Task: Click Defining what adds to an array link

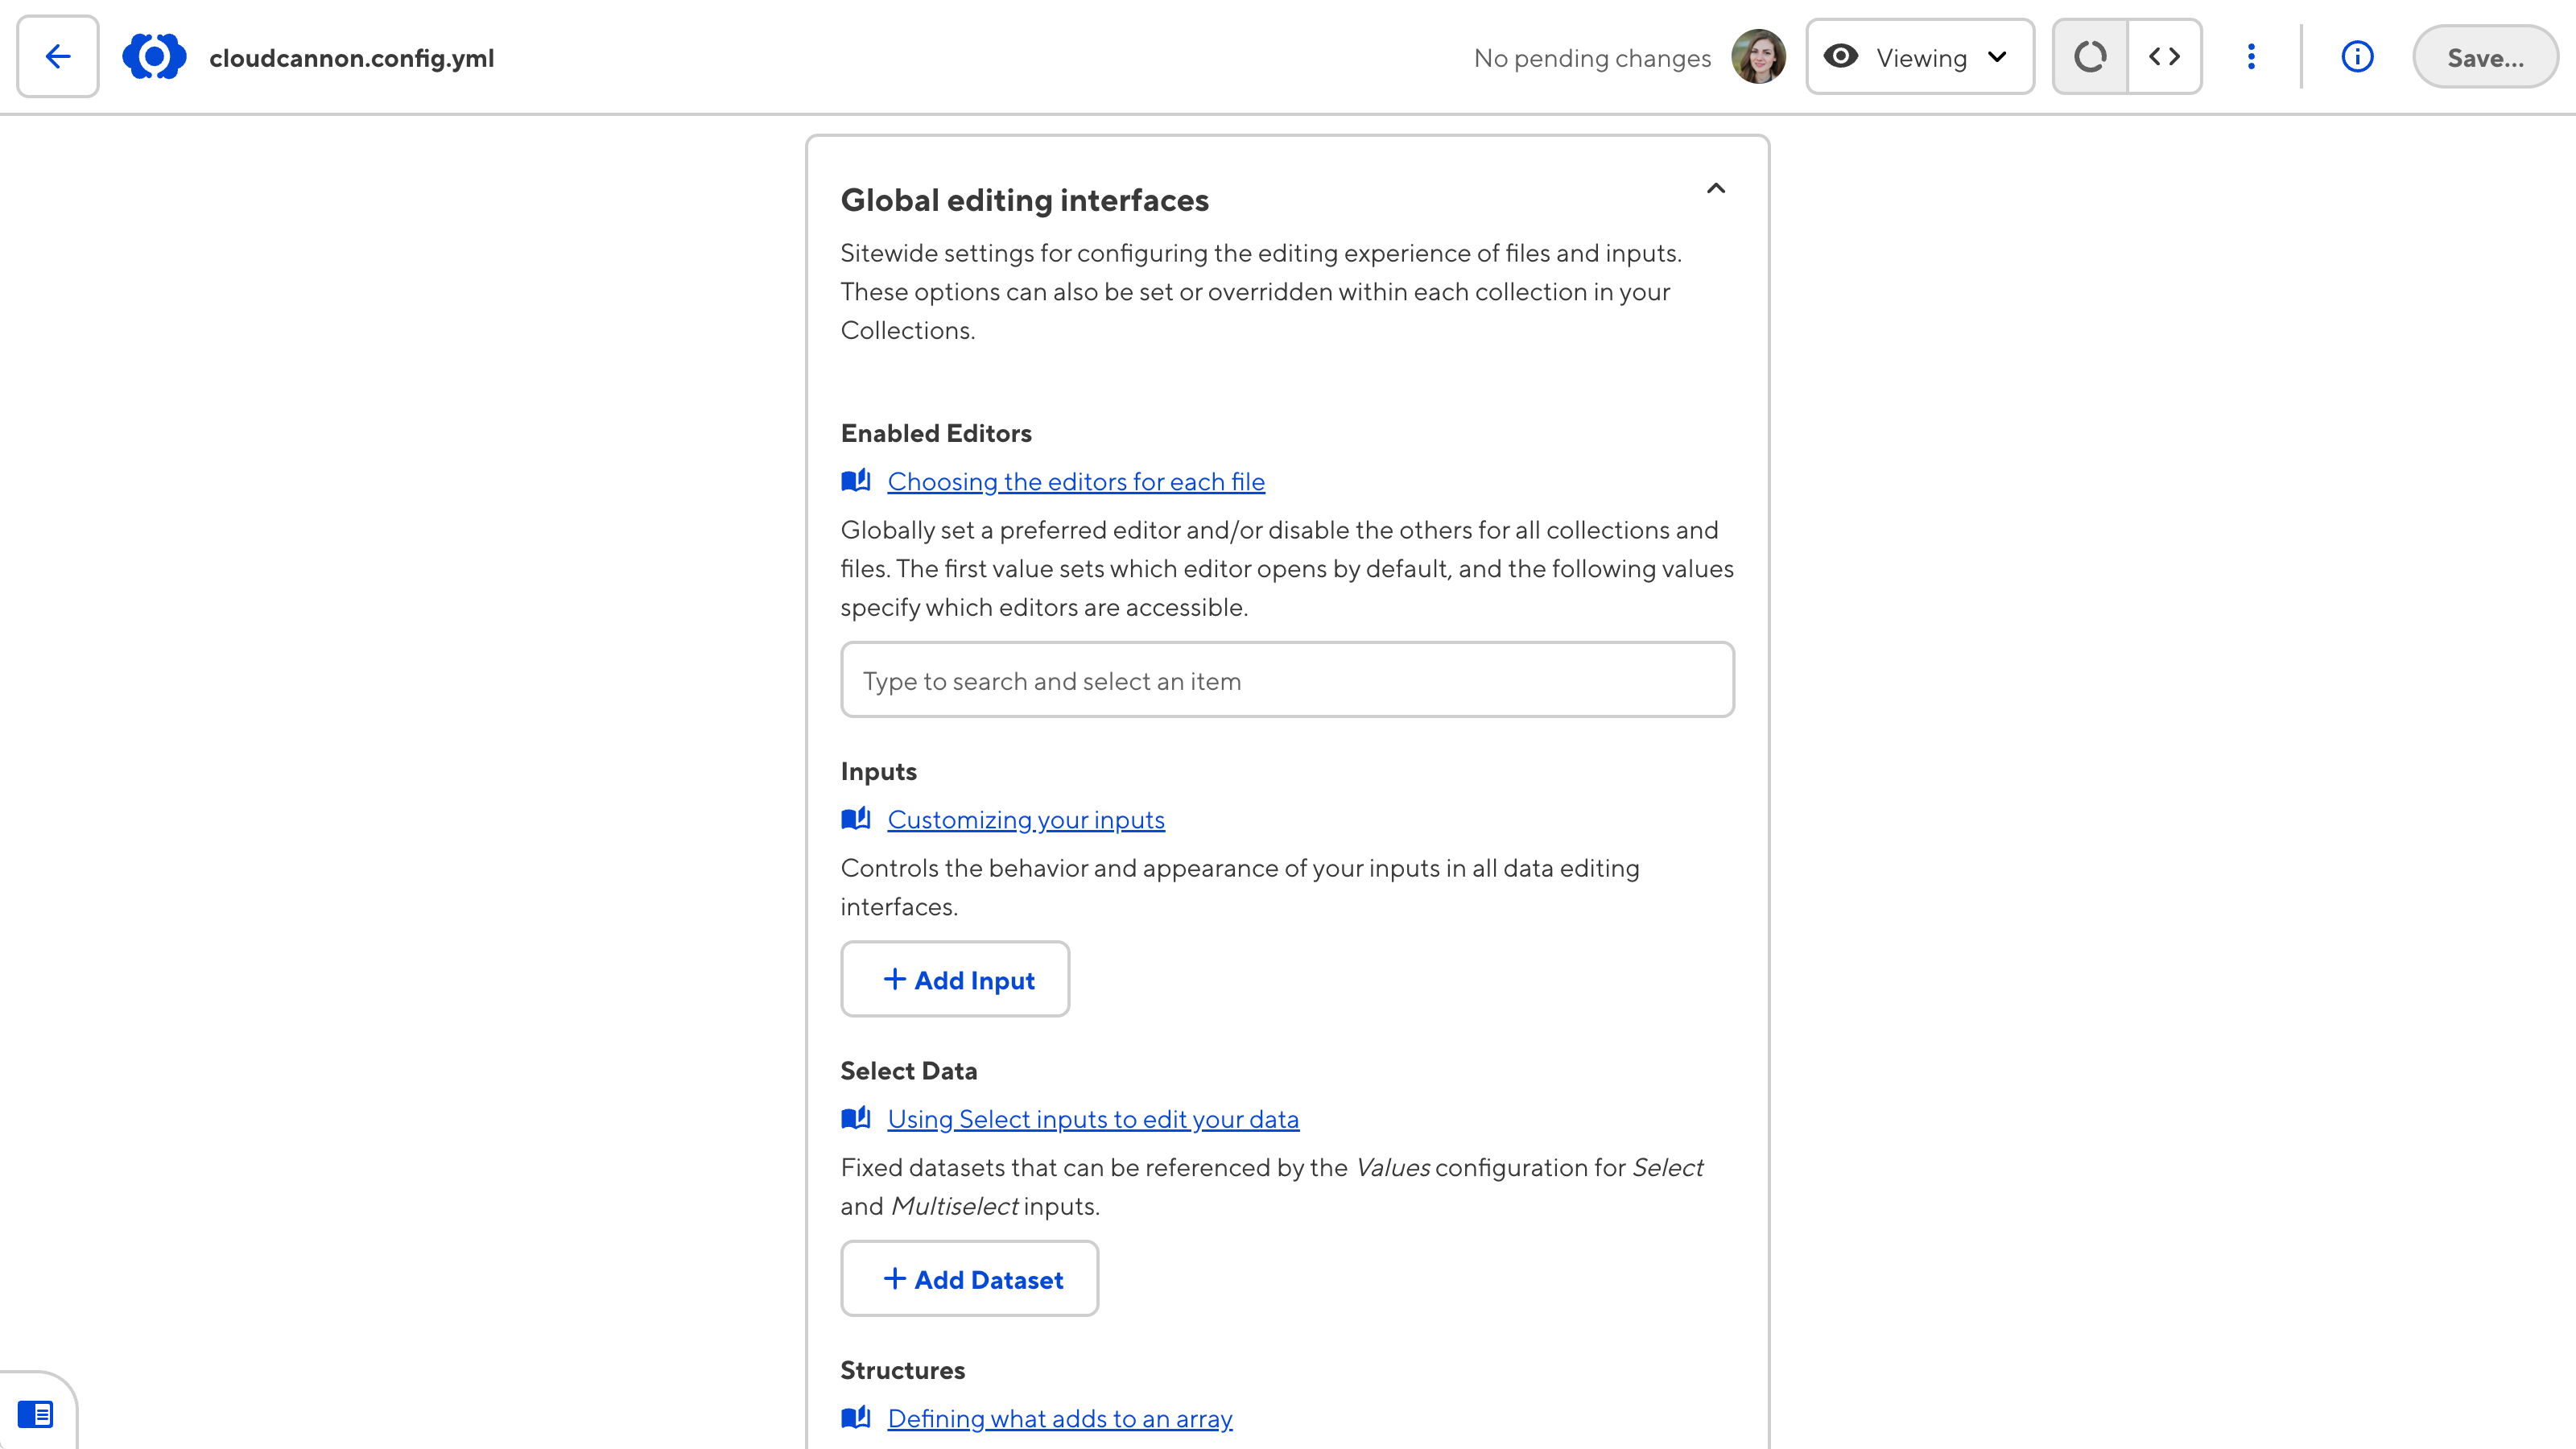Action: pyautogui.click(x=1059, y=1417)
